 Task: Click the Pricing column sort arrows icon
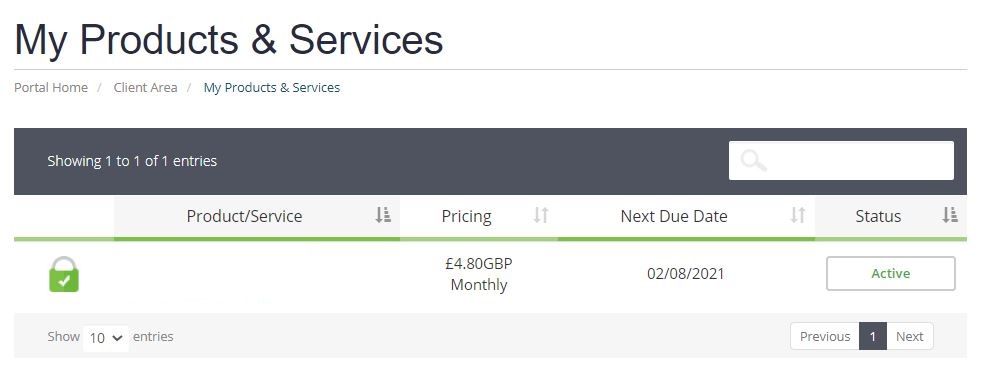[x=541, y=215]
